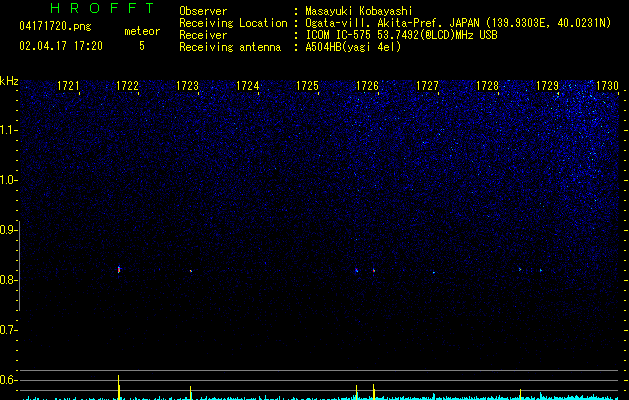Image resolution: width=629 pixels, height=400 pixels.
Task: Click the 1728 time marker
Action: click(487, 86)
